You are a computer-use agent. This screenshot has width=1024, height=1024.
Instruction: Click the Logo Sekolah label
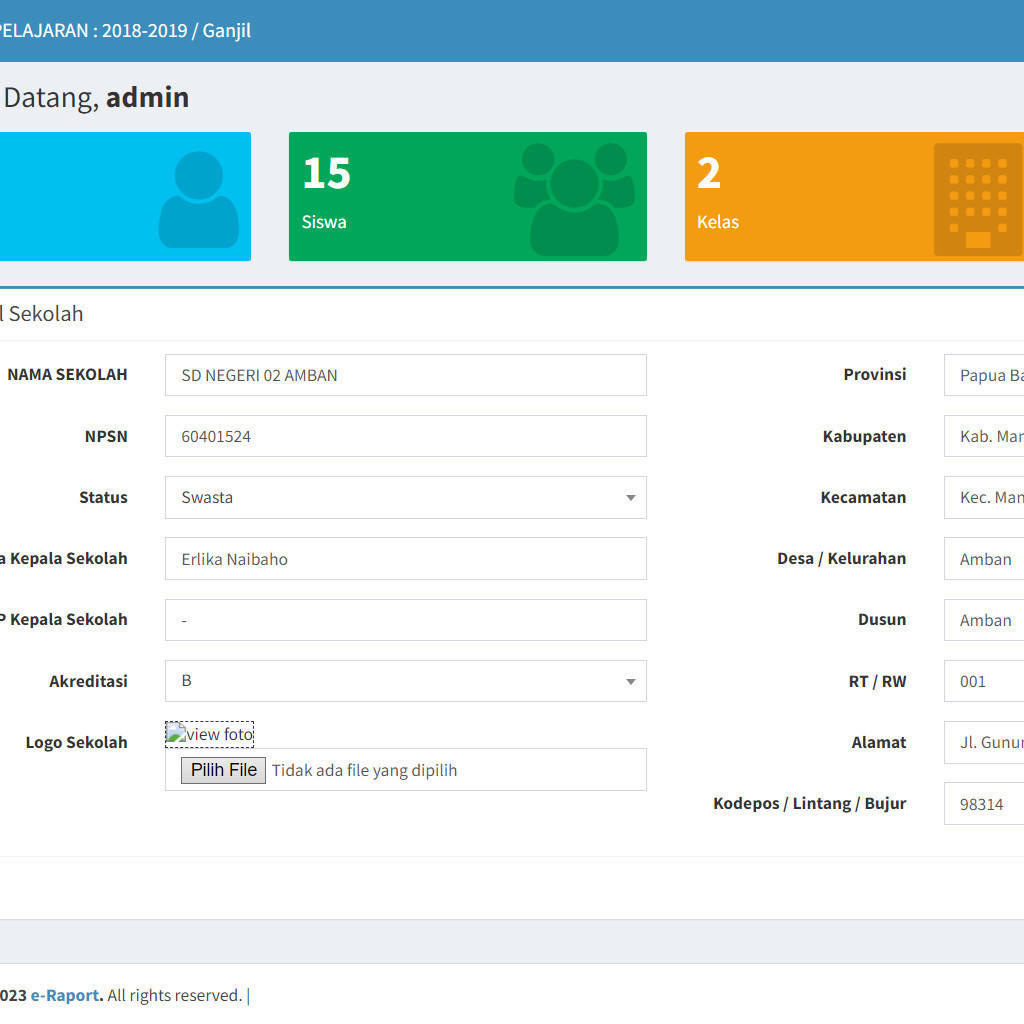pos(76,743)
